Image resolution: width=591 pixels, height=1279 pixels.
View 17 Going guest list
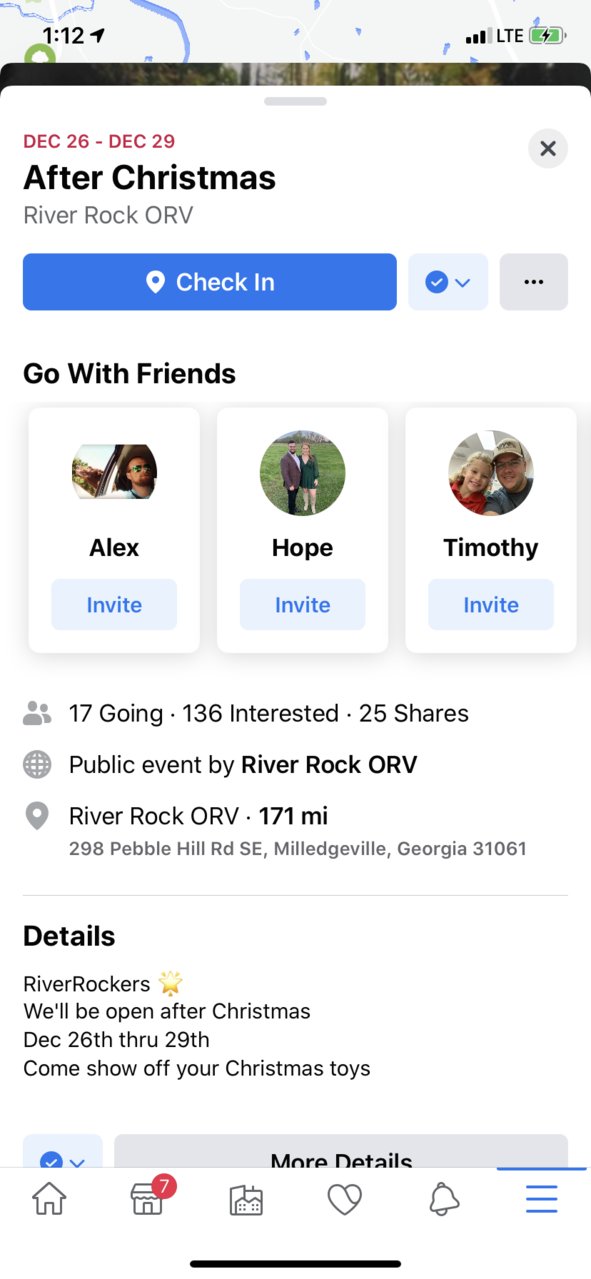[116, 714]
